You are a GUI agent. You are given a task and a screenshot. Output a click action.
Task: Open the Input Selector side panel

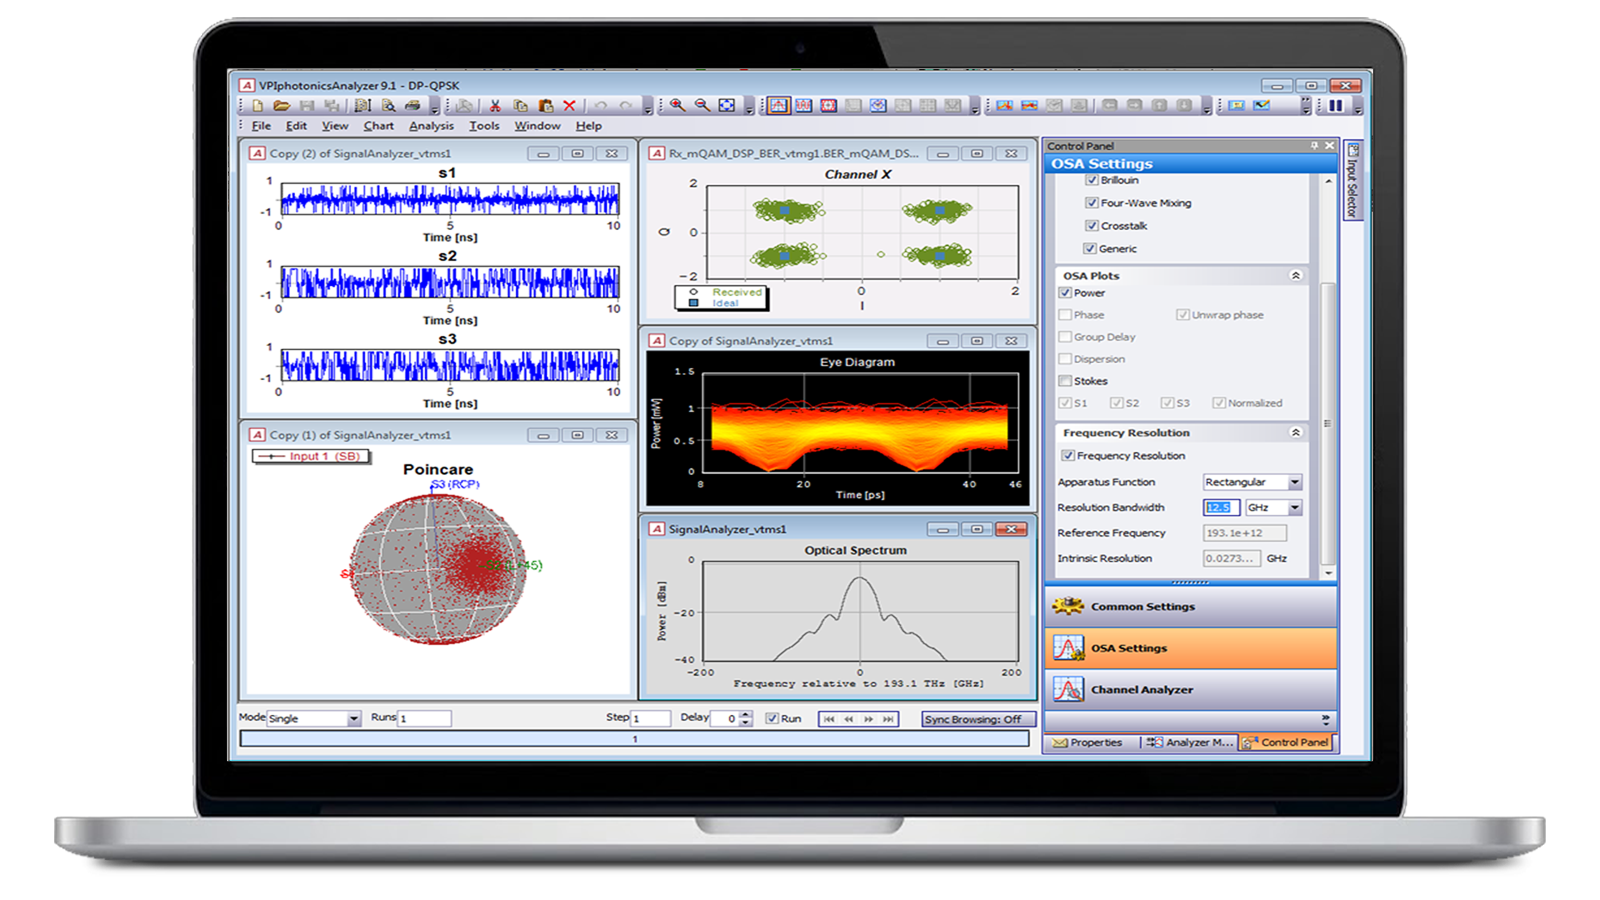pyautogui.click(x=1352, y=180)
